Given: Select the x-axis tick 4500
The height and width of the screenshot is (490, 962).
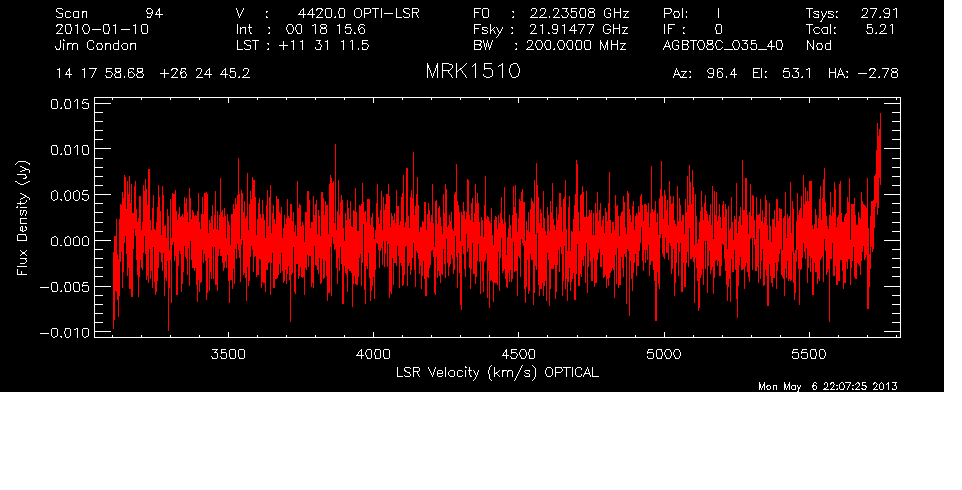Looking at the screenshot, I should [519, 354].
